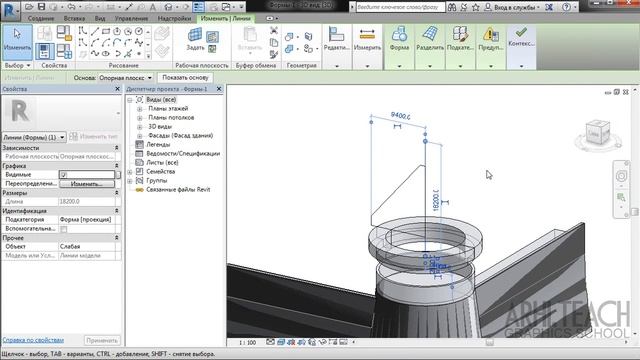Select Легенды in project browser
Screen dimensions: 640x360
click(158, 144)
